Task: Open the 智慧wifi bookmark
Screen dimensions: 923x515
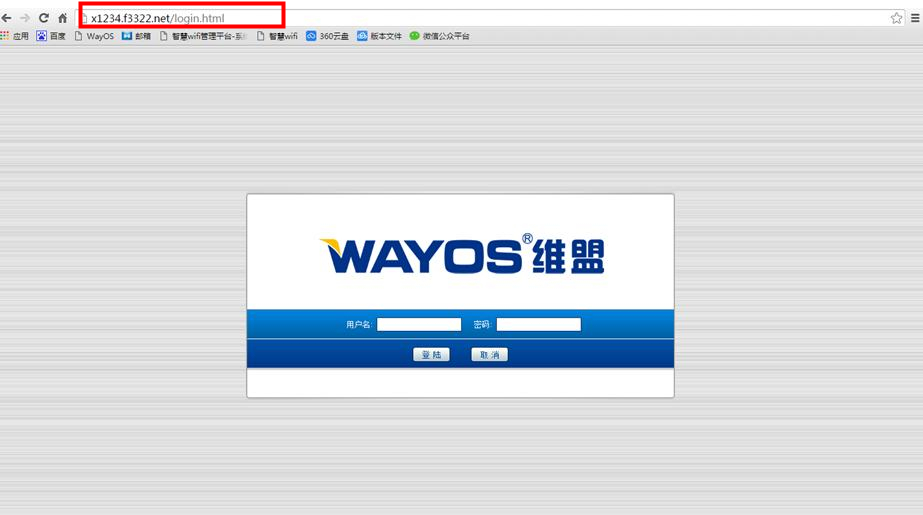Action: [x=277, y=36]
